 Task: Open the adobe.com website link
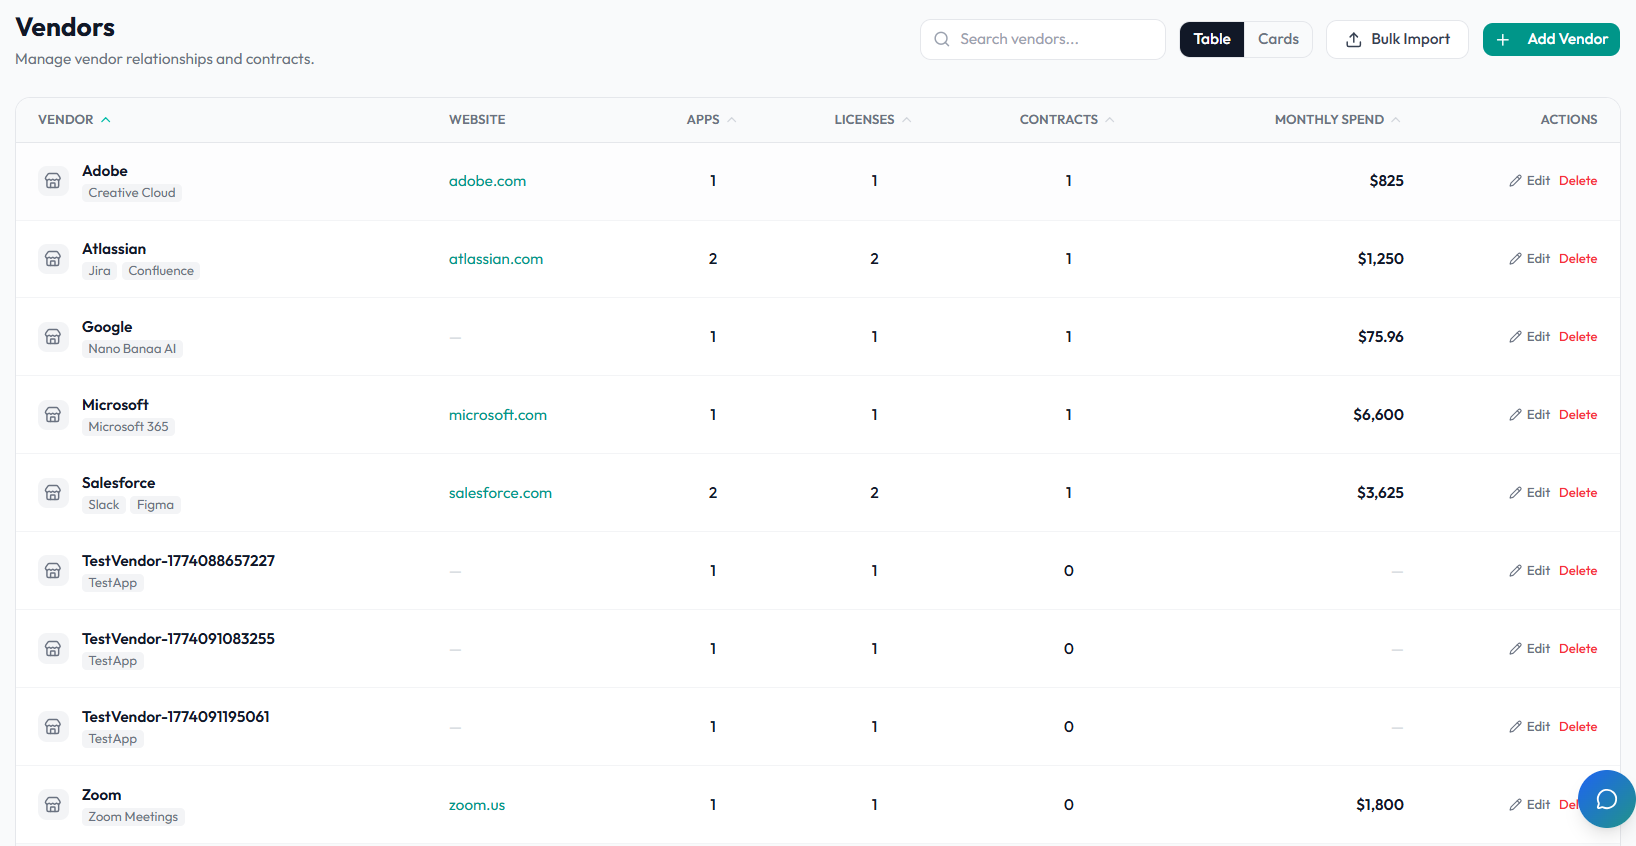coord(487,181)
